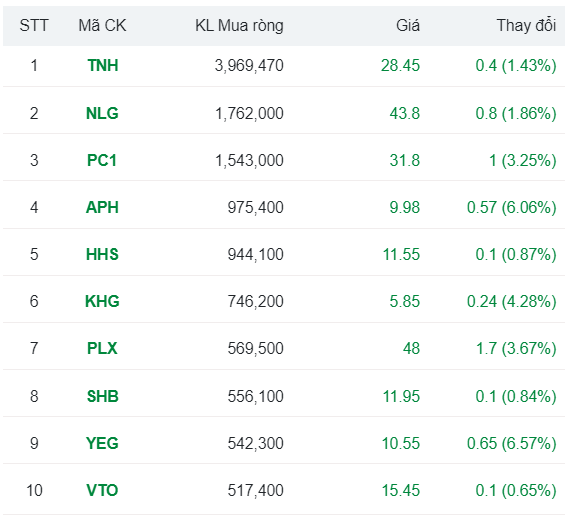Click the change value 0.65 (6.57%)

click(511, 444)
